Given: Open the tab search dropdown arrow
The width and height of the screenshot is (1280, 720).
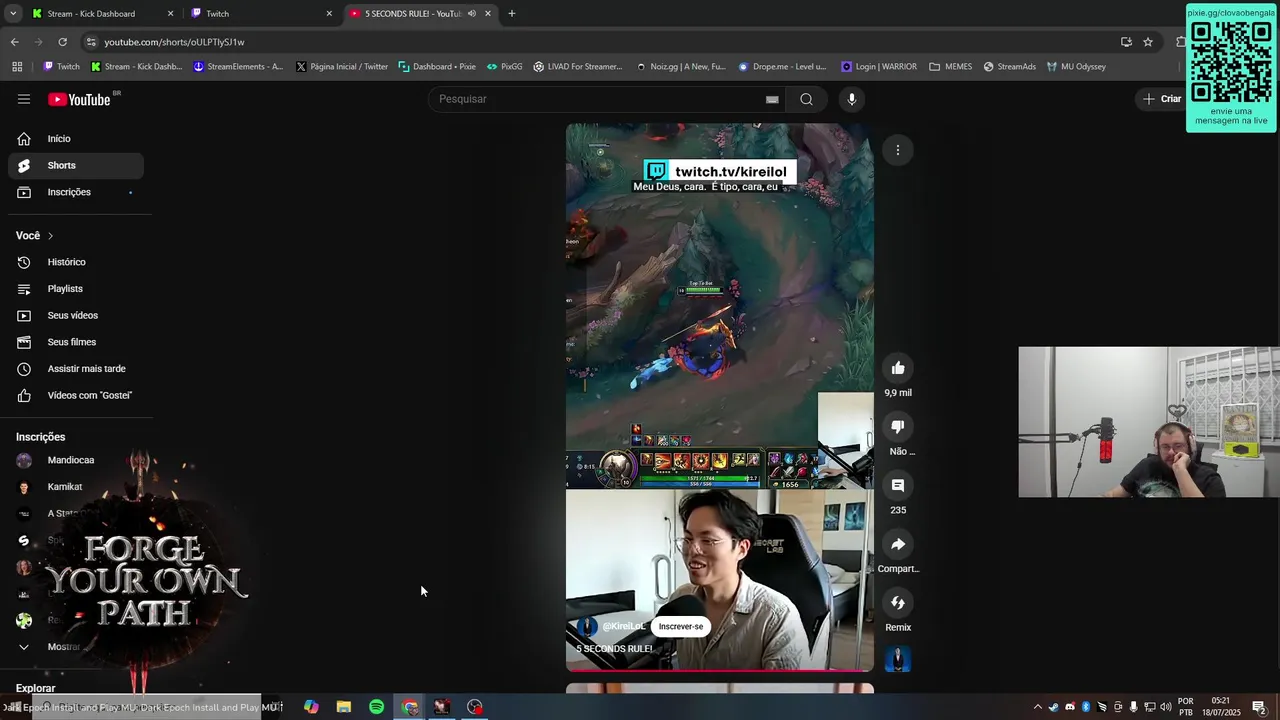Looking at the screenshot, I should (x=13, y=14).
